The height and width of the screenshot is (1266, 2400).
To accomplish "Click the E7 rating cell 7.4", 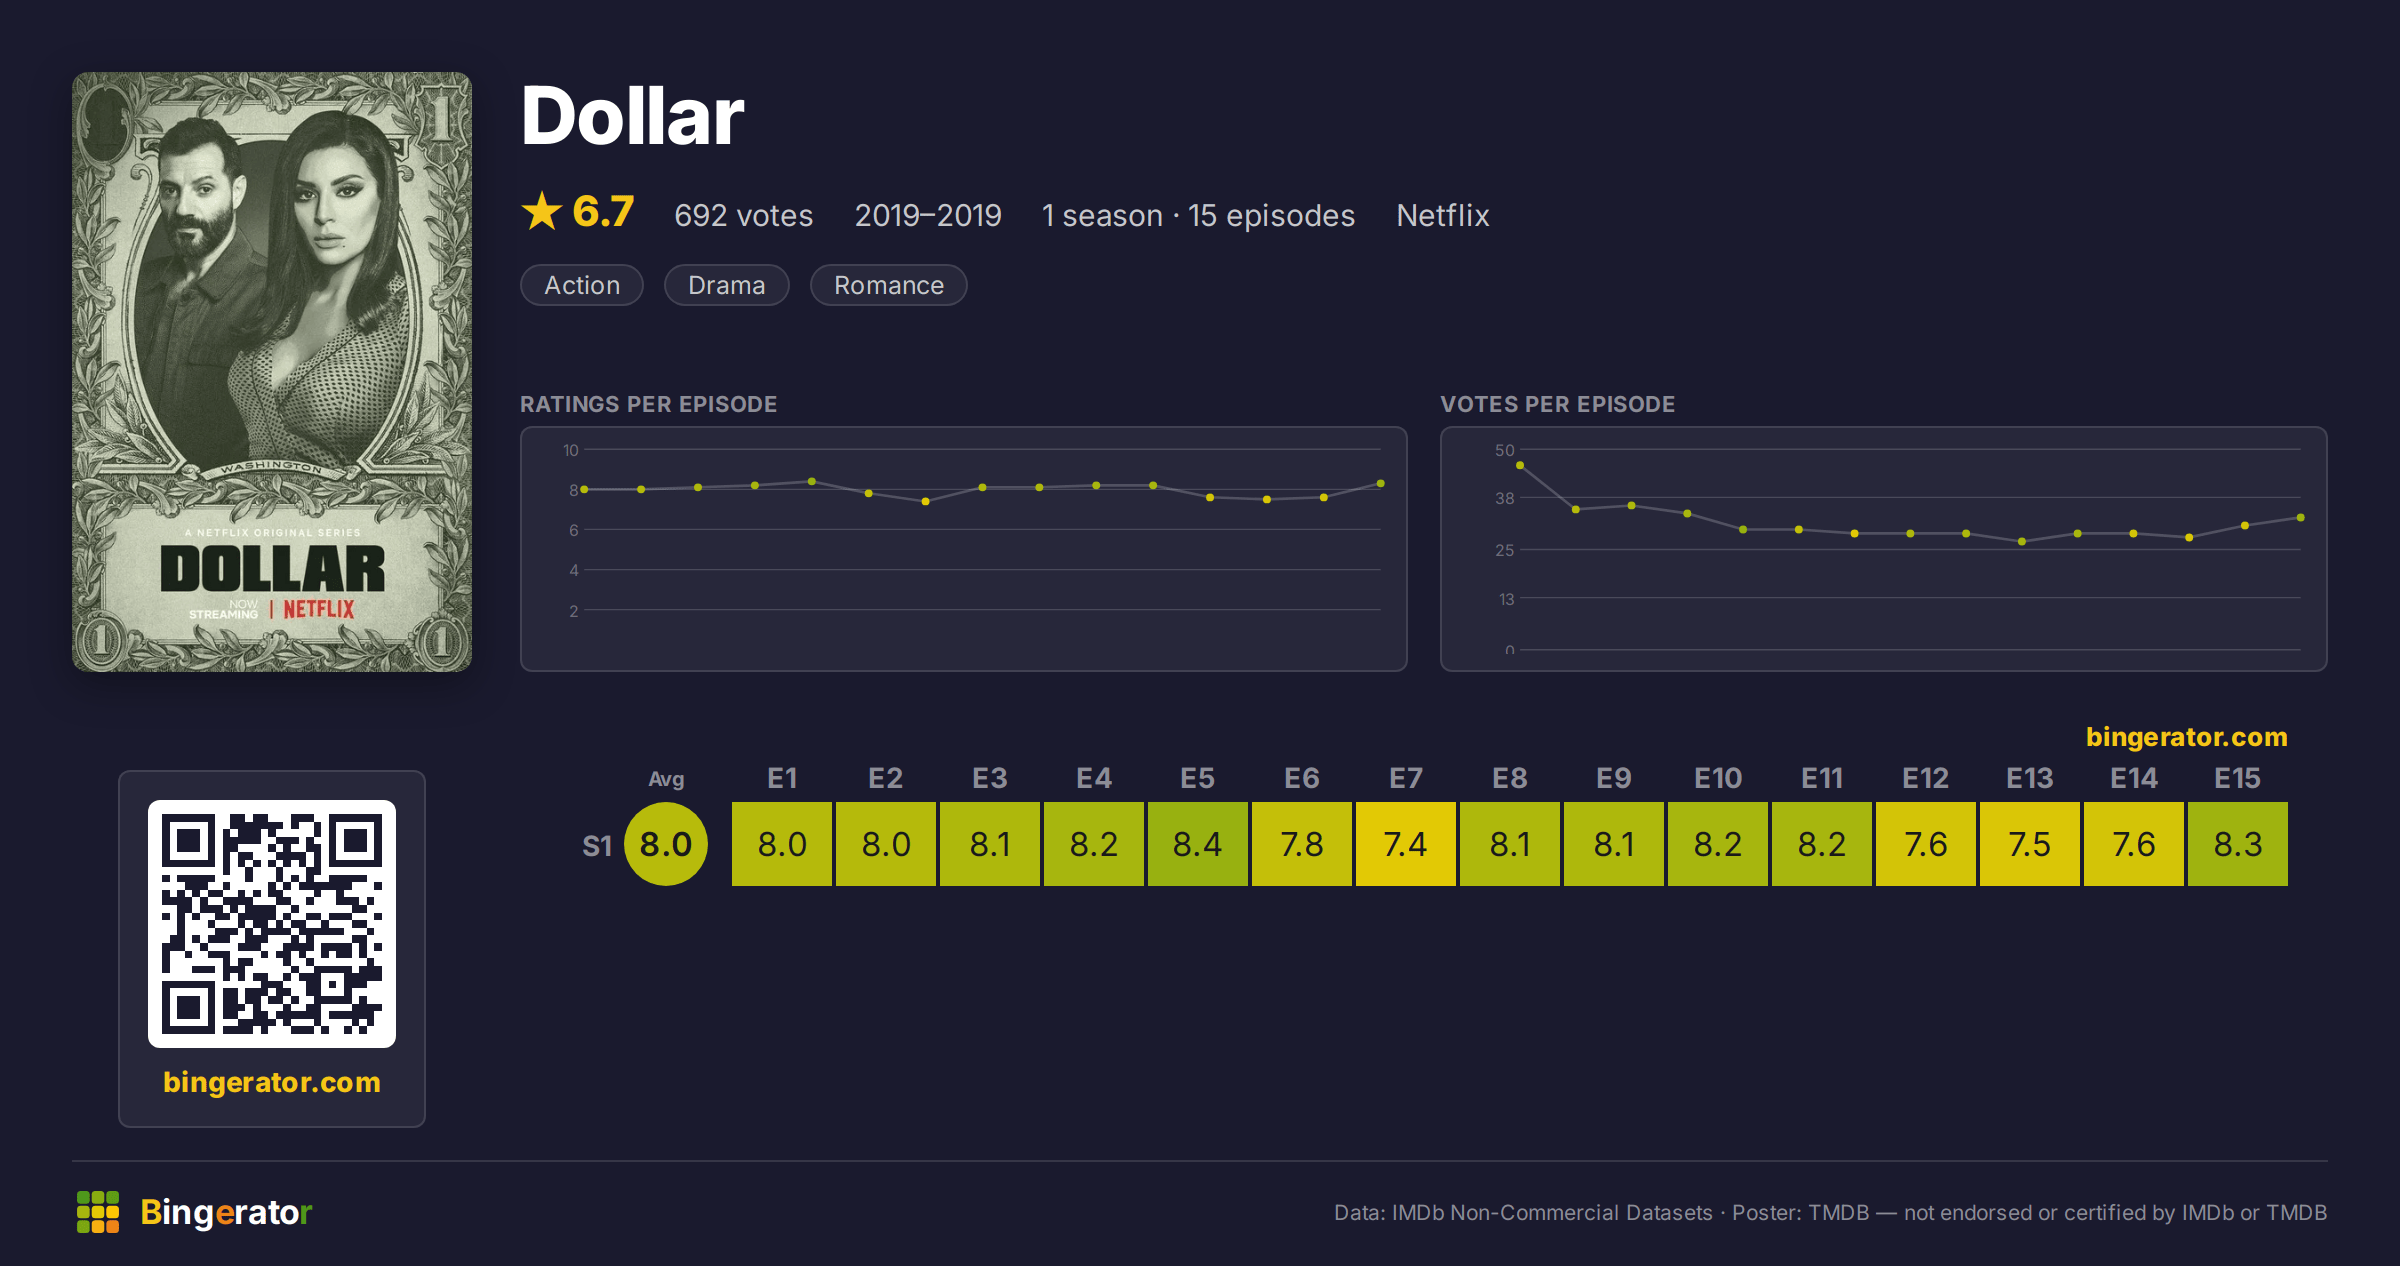I will click(x=1406, y=844).
